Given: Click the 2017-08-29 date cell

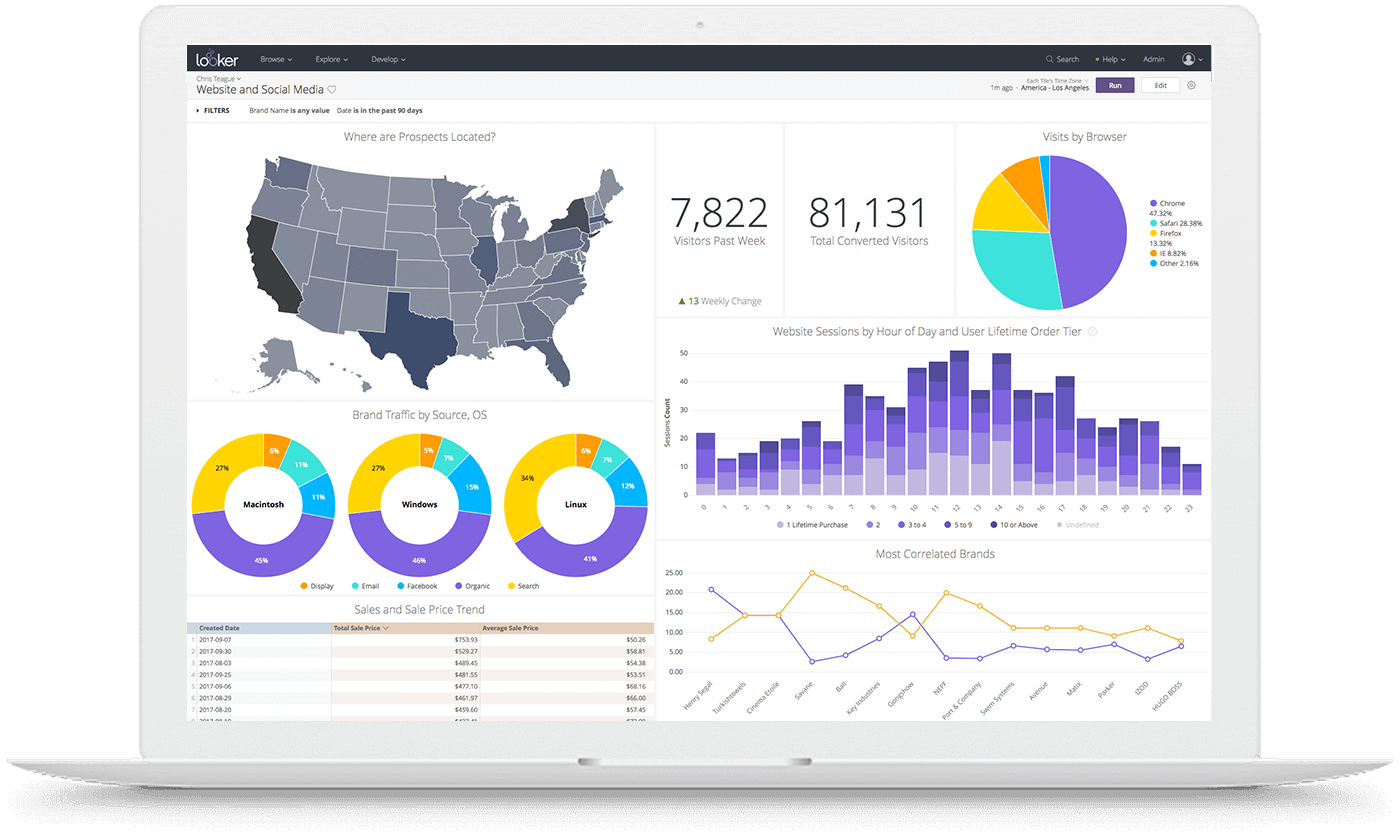Looking at the screenshot, I should tap(264, 698).
